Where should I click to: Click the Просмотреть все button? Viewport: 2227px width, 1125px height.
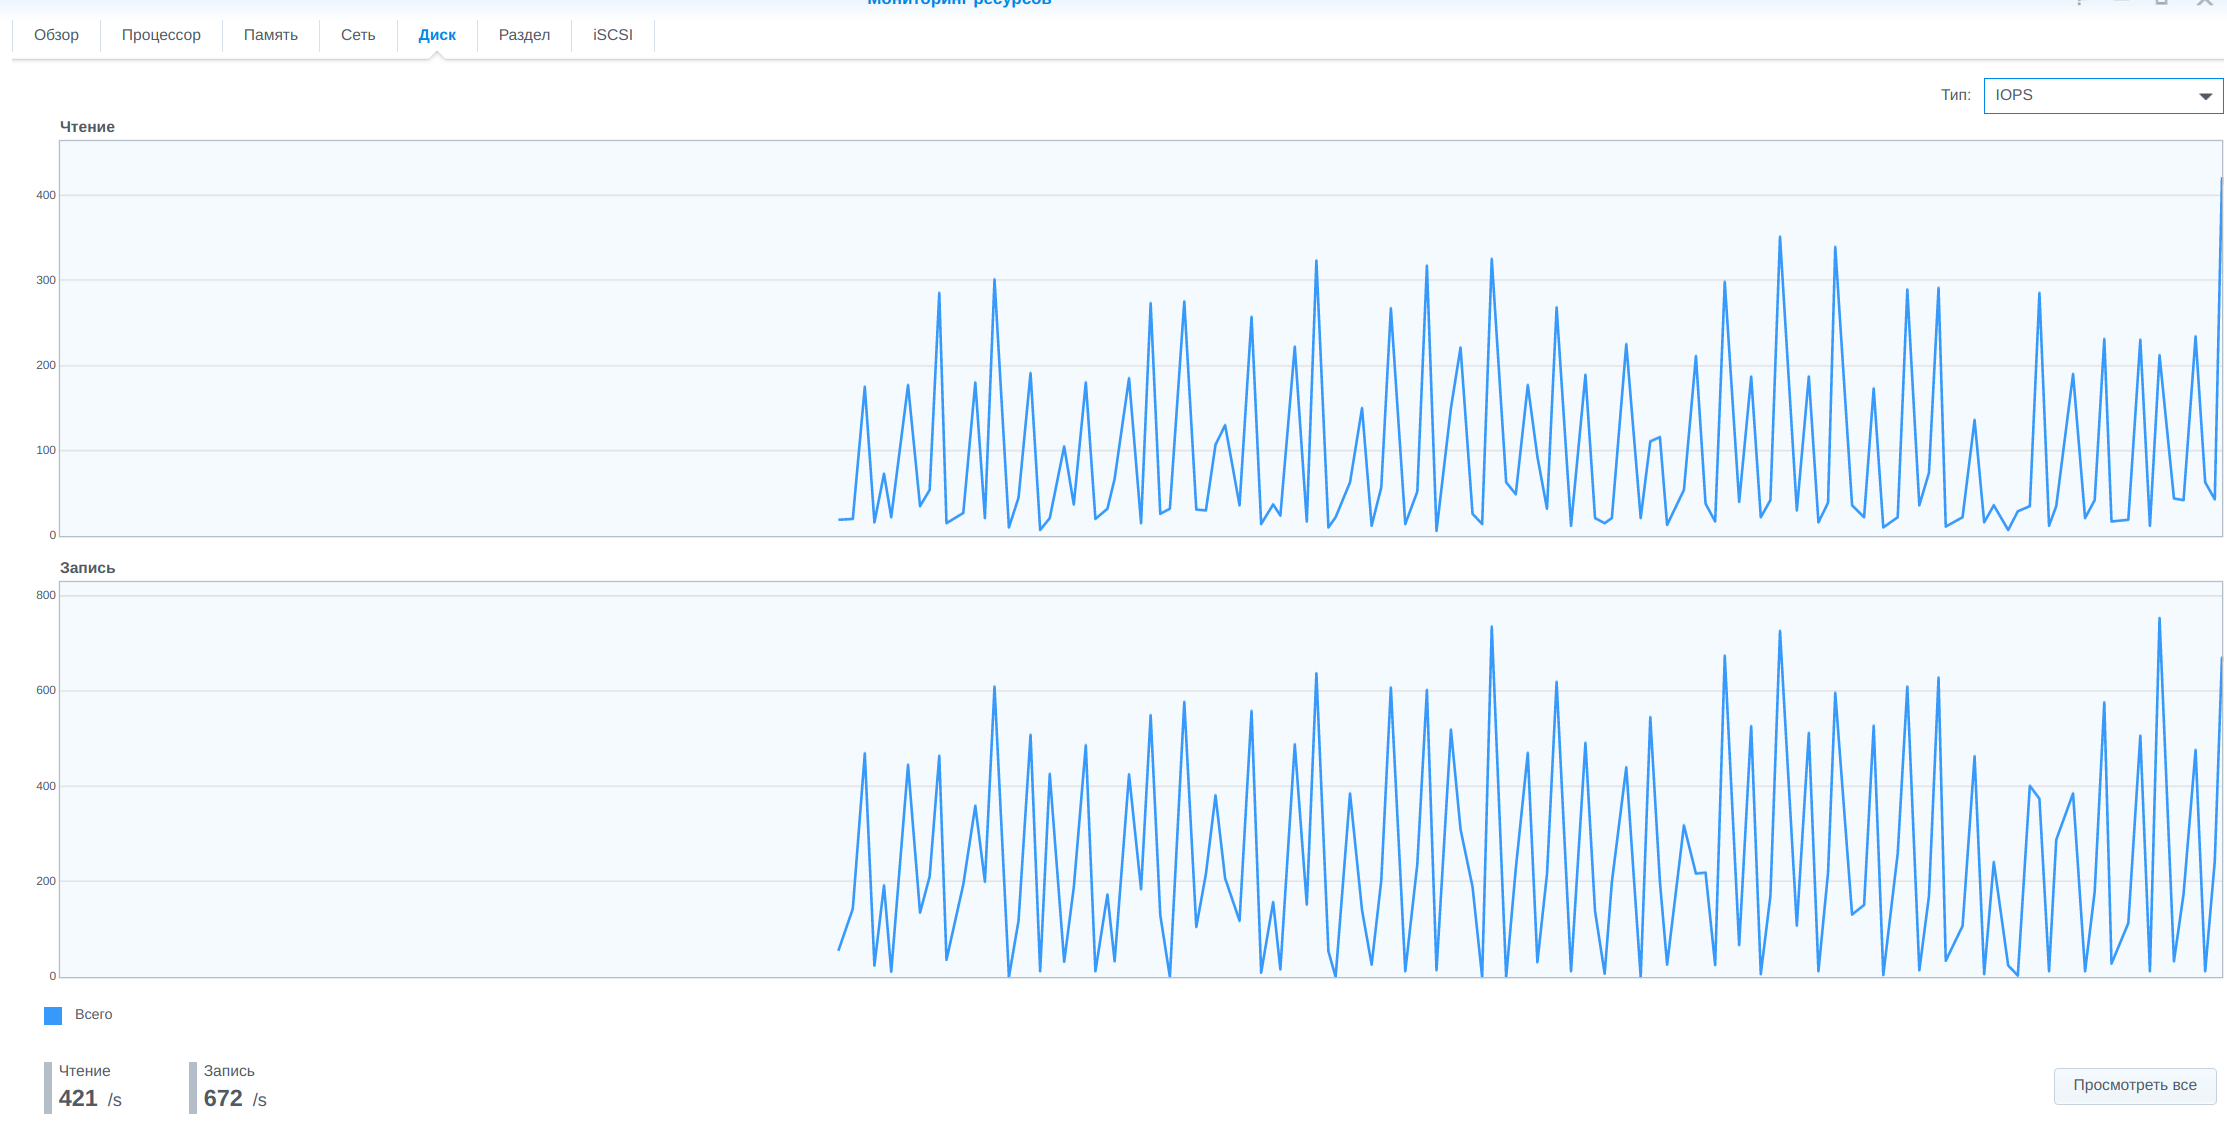click(2135, 1085)
